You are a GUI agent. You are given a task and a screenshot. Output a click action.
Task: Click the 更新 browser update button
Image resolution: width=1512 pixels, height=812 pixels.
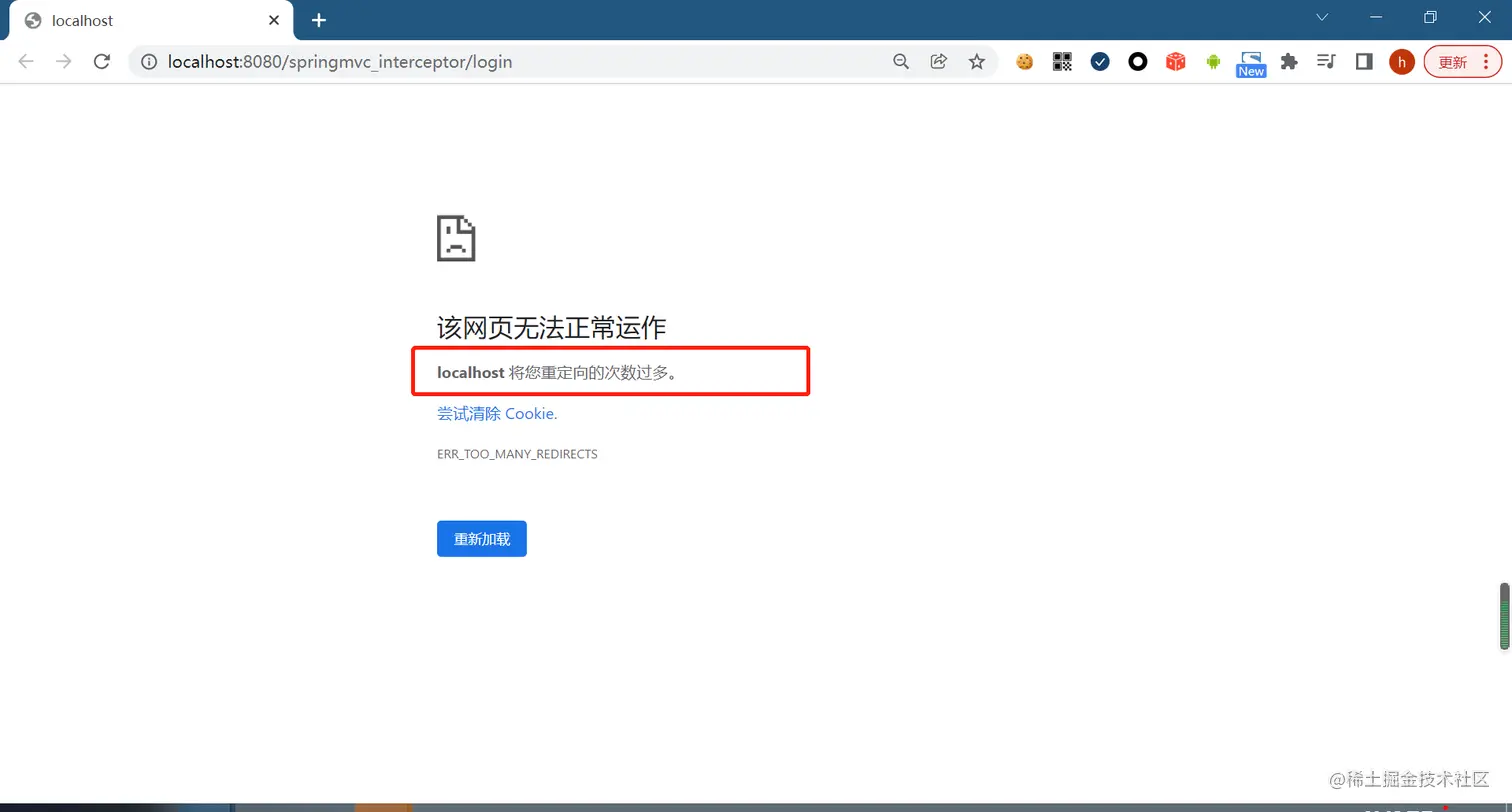pos(1463,62)
